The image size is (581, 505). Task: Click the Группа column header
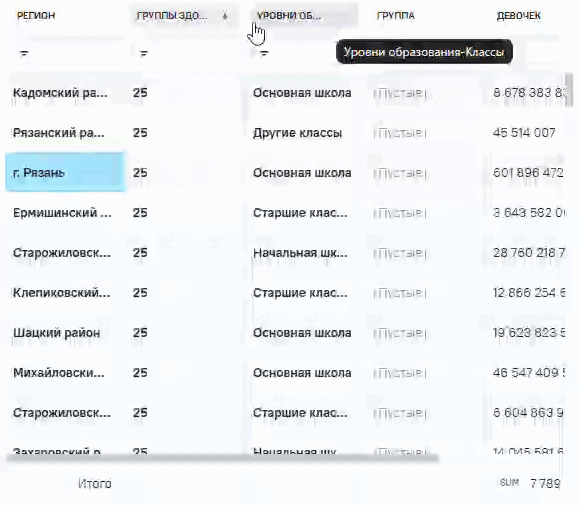coord(396,16)
